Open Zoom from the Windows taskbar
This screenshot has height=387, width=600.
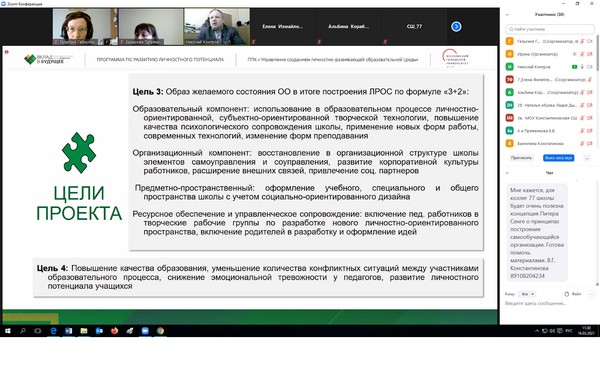(145, 331)
